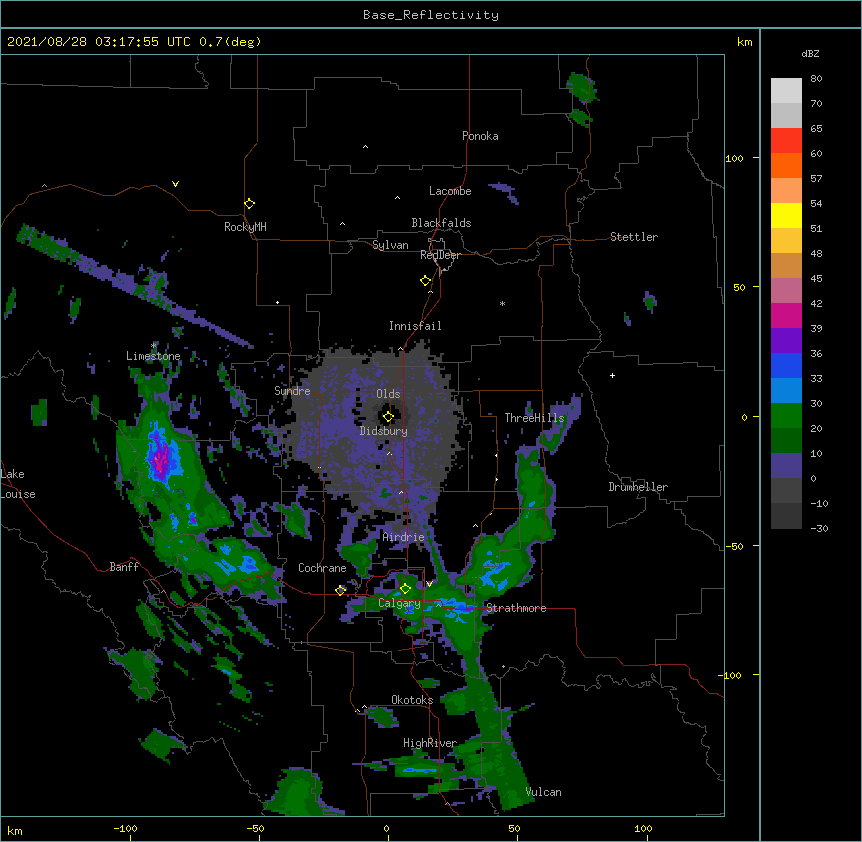Click the magenta 42 dBZ legend color

786,315
